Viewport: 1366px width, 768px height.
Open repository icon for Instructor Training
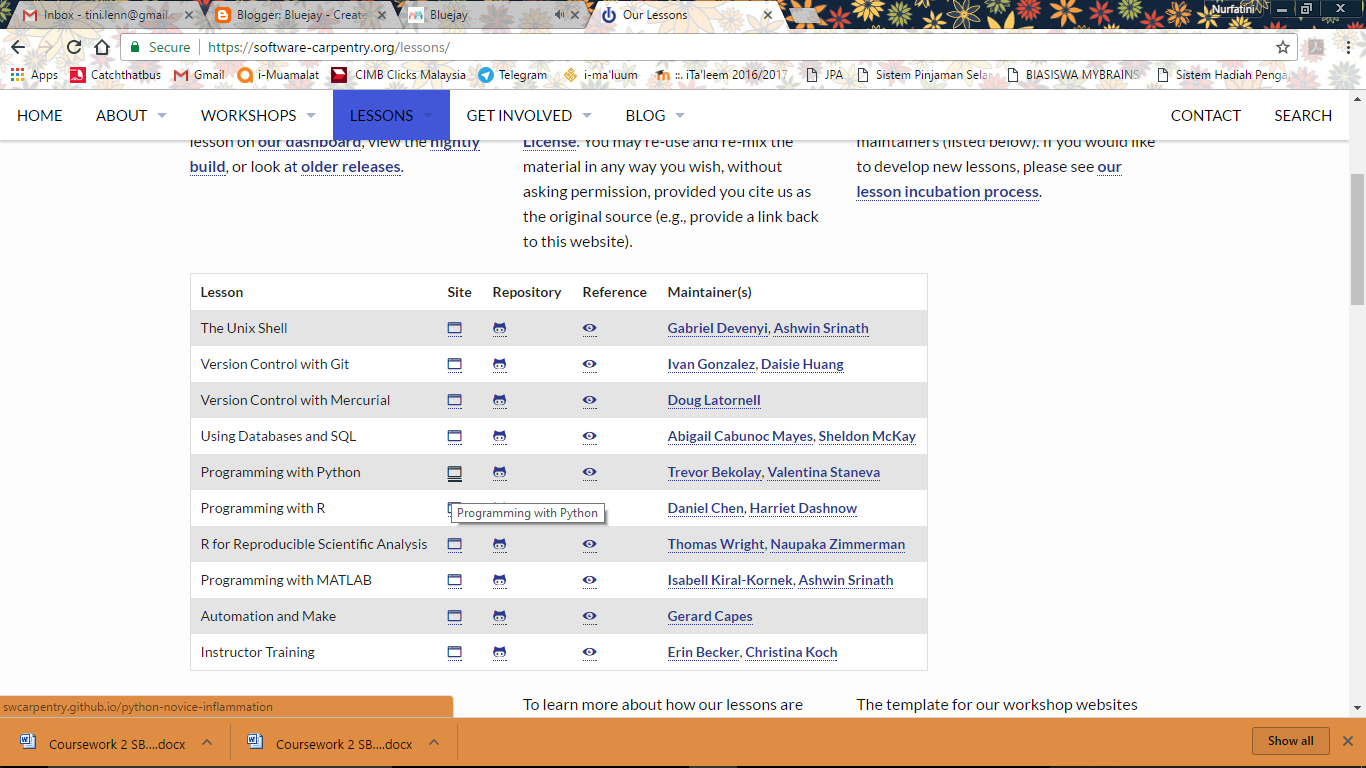499,652
